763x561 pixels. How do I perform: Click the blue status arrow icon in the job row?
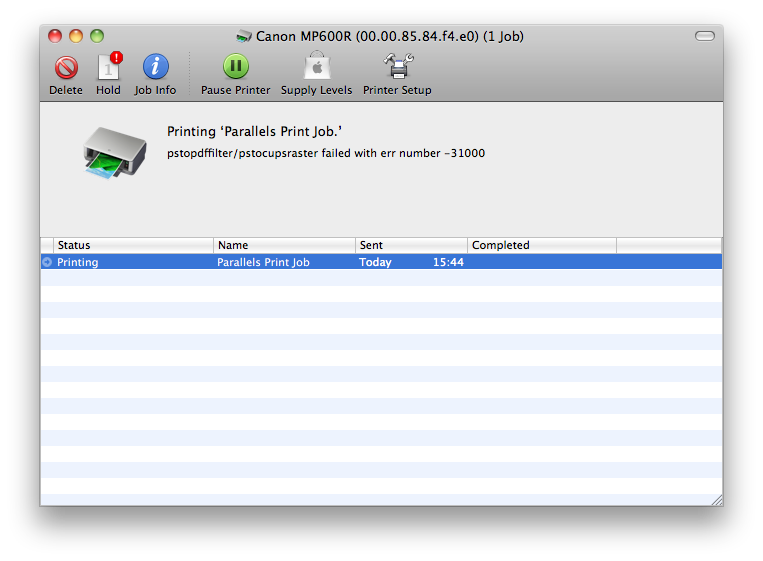tap(47, 262)
